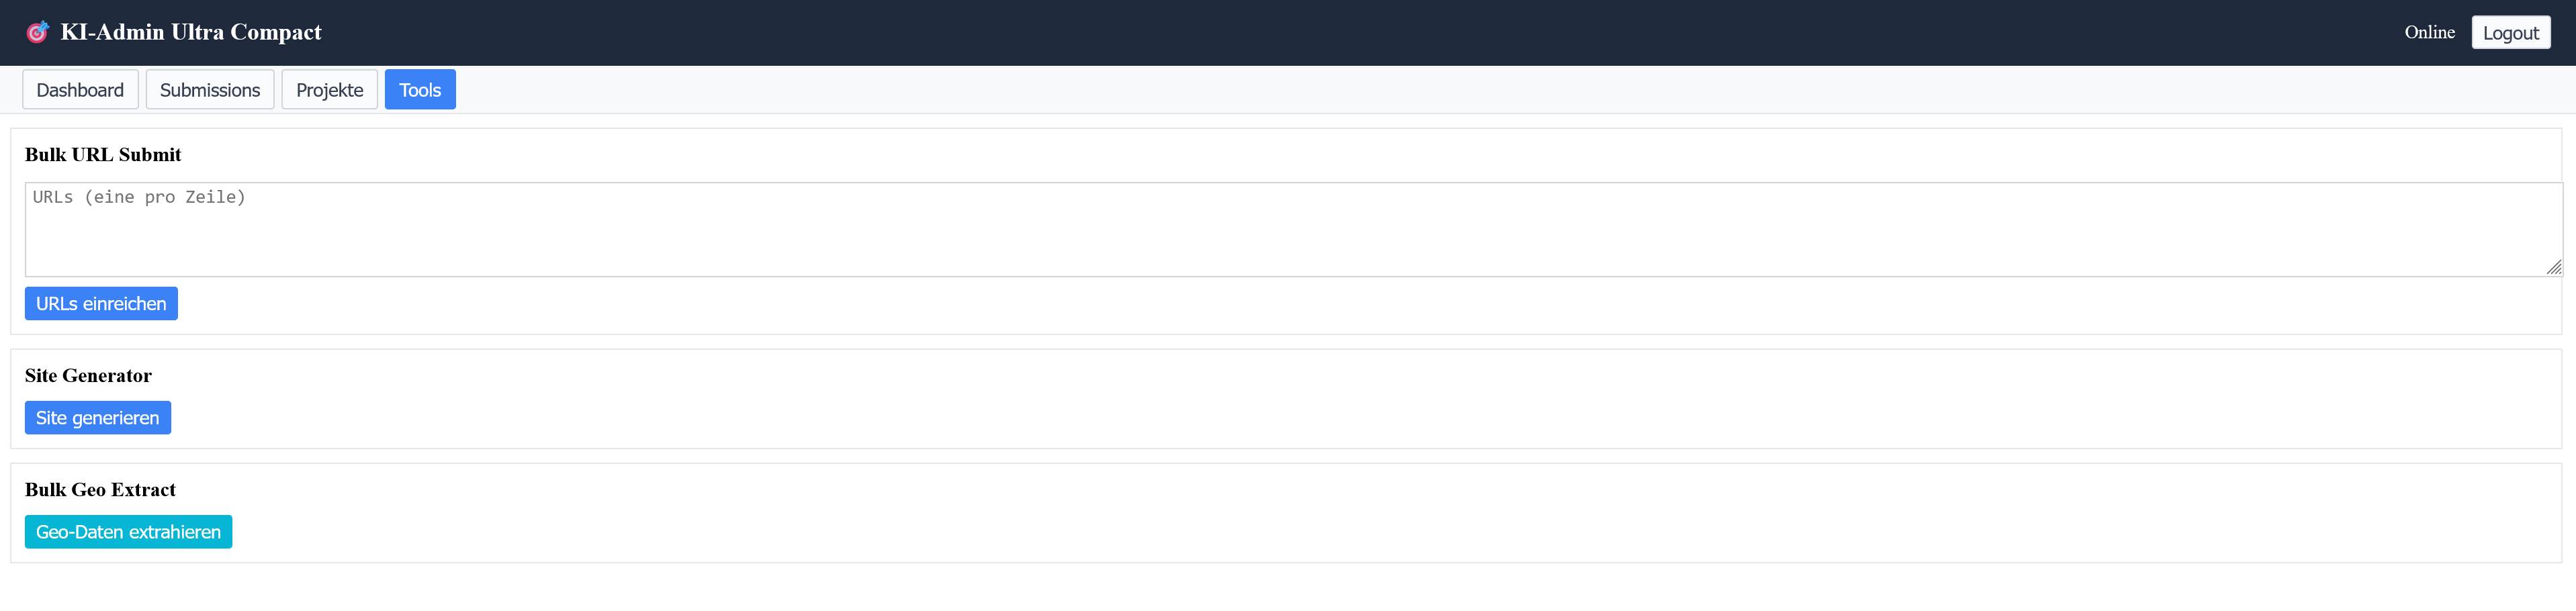This screenshot has width=2576, height=611.
Task: Click empty area of the tab navigation strip
Action: point(1400,90)
